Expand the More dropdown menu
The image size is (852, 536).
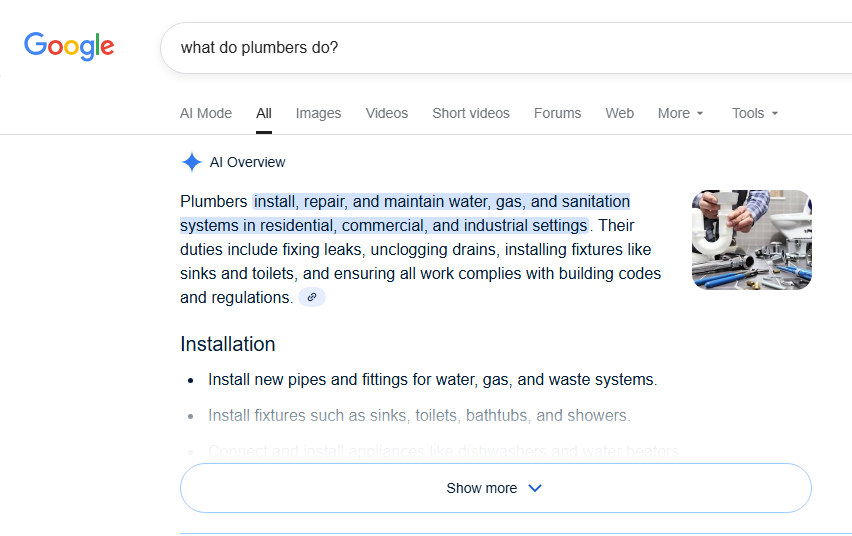pos(681,113)
